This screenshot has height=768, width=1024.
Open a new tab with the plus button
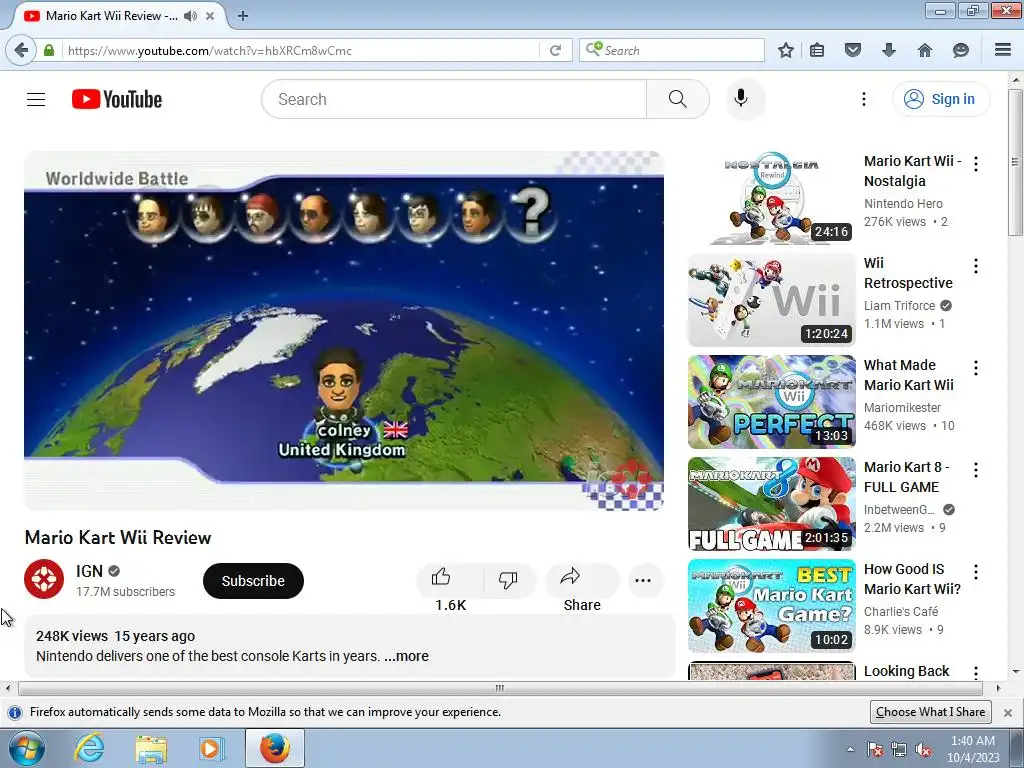[x=243, y=16]
